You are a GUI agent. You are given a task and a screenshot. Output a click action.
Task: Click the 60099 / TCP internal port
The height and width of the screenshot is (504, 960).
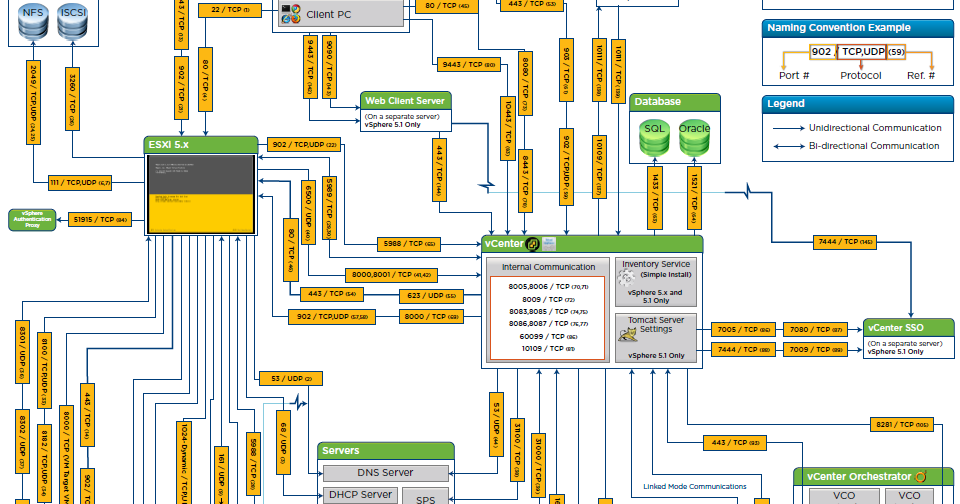click(548, 336)
